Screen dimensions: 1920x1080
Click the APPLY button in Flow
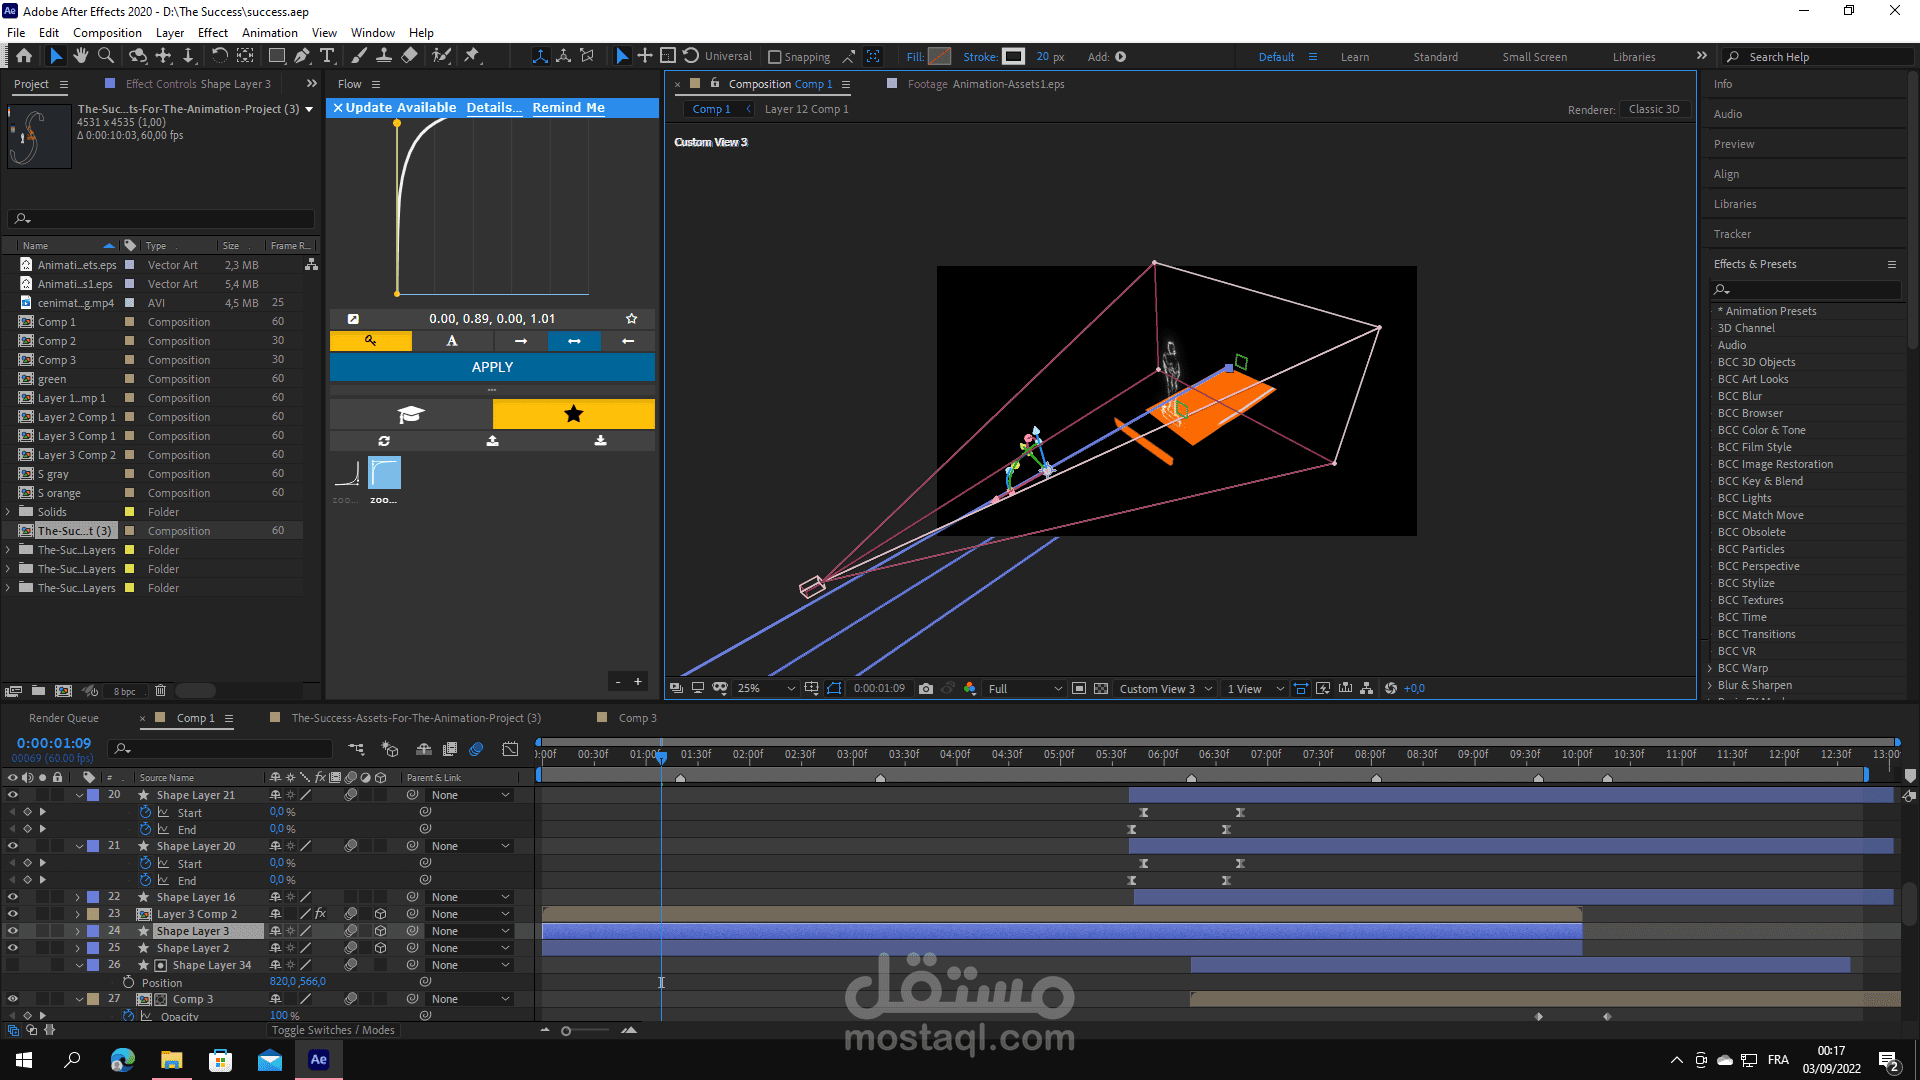(492, 367)
